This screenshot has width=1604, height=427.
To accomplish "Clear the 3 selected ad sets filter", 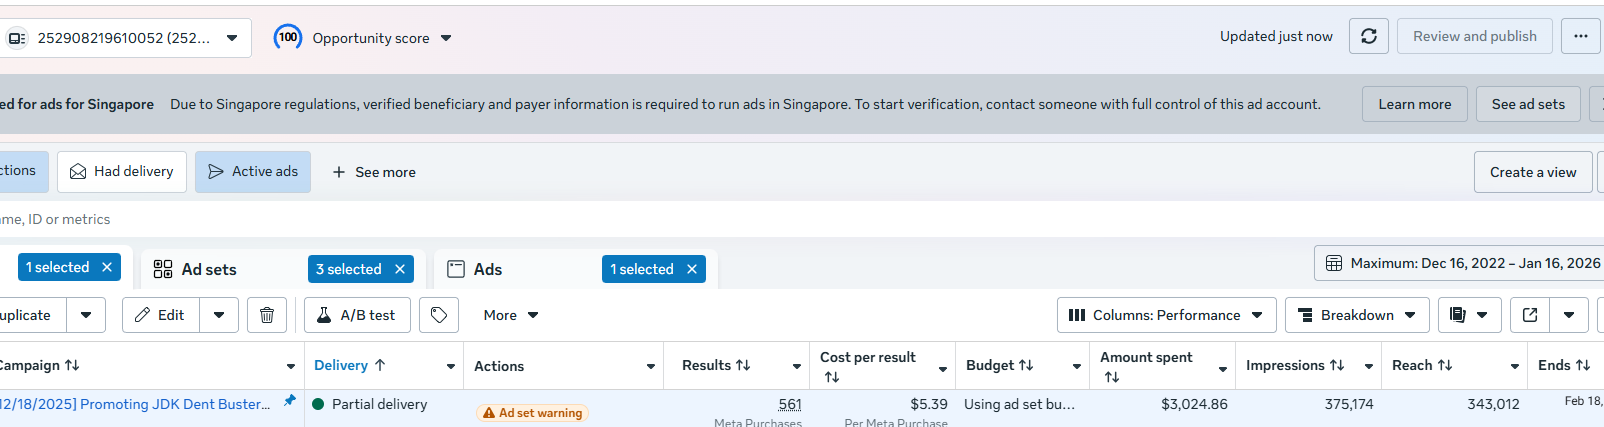I will [x=400, y=269].
